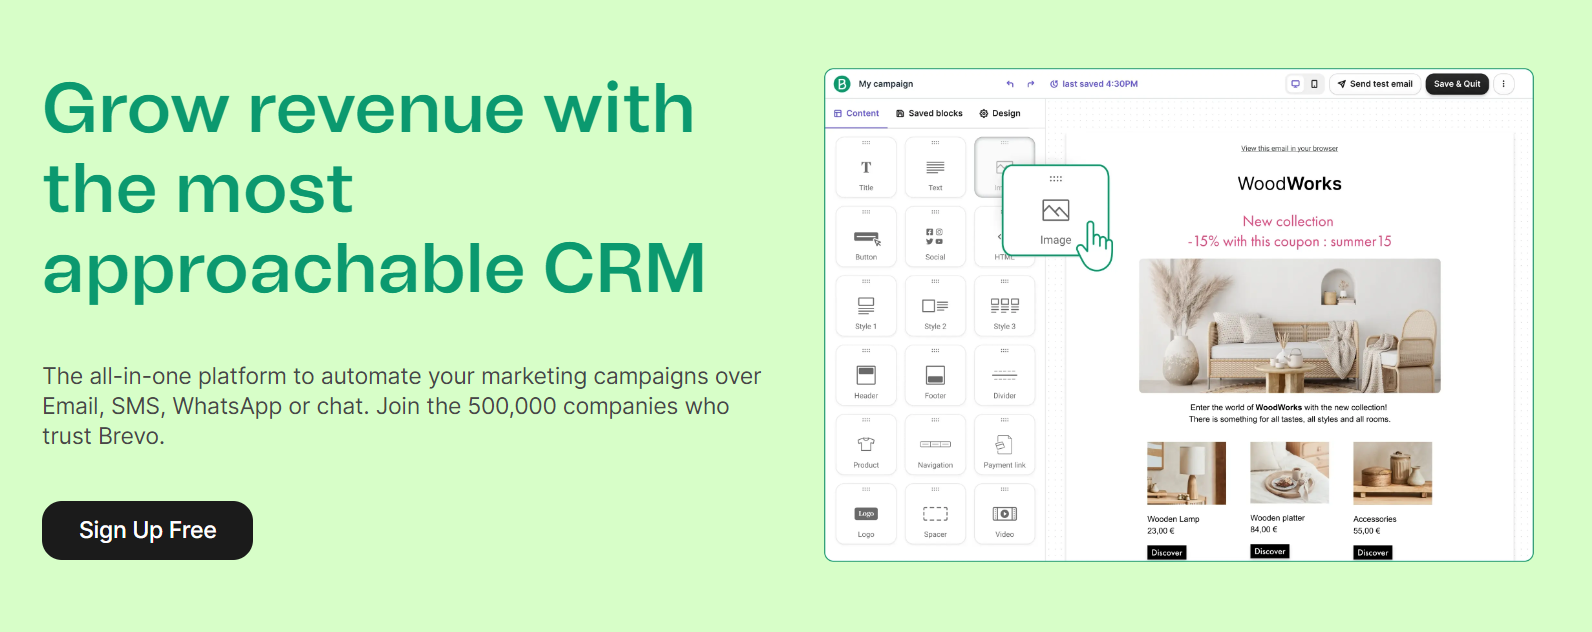The image size is (1592, 632).
Task: Switch to desktop preview icon
Action: click(1295, 84)
